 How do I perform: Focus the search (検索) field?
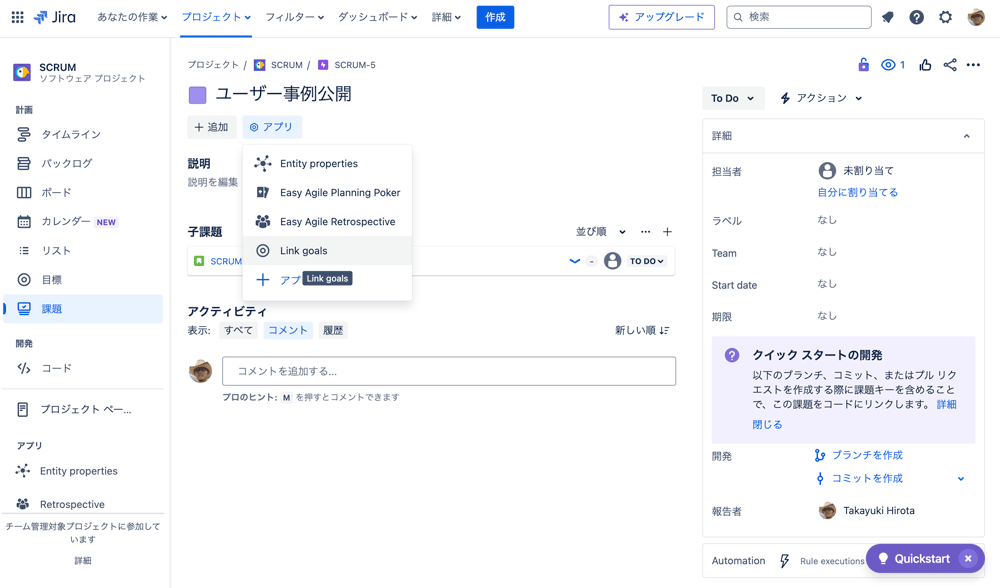click(798, 17)
